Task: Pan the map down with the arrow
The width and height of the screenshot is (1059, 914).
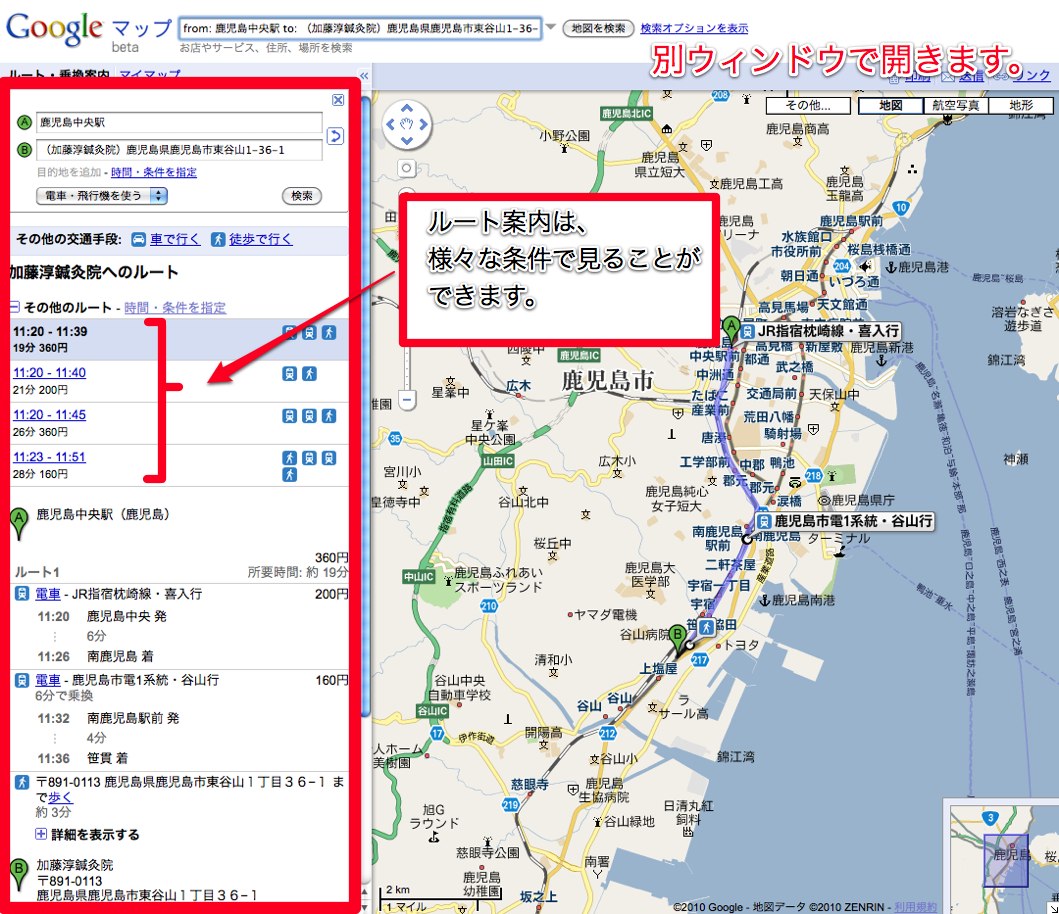Action: click(x=407, y=141)
